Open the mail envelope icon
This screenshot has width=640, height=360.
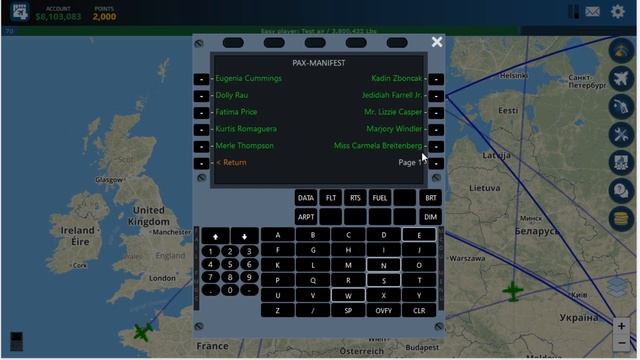[x=592, y=11]
